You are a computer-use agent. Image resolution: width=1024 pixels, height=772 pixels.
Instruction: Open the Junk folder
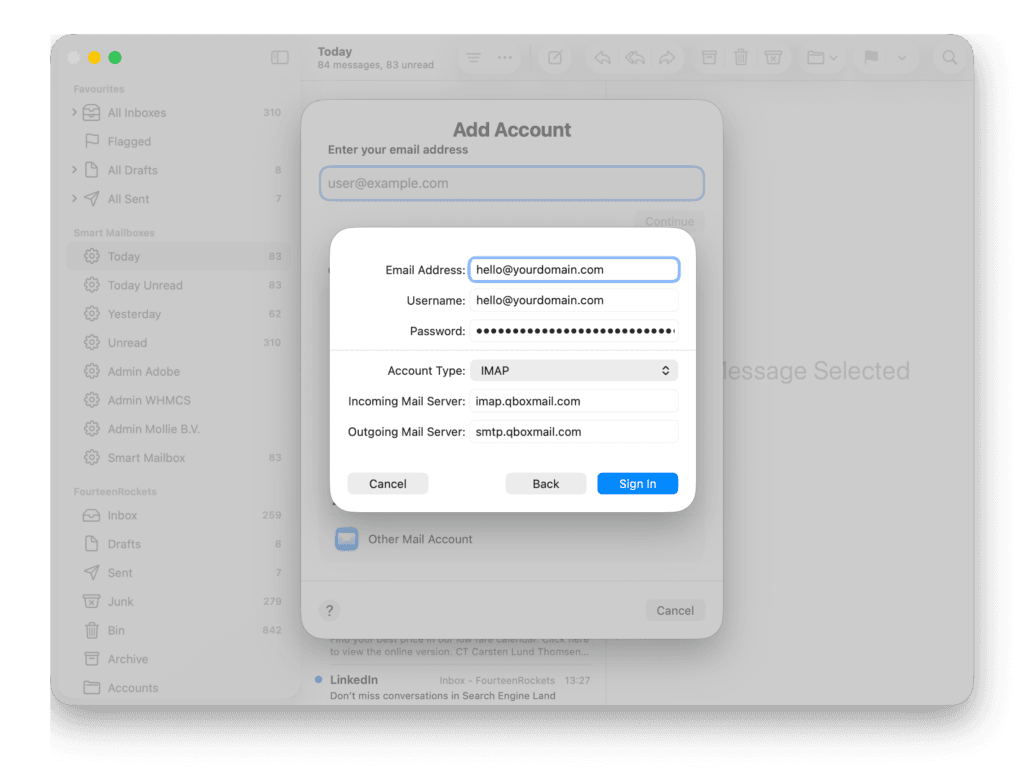coord(178,601)
